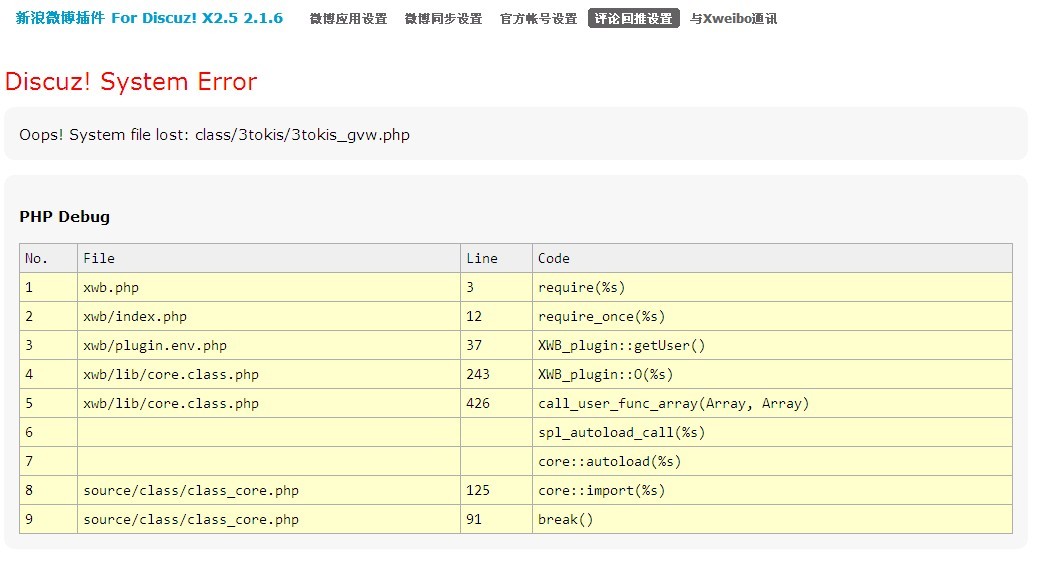The width and height of the screenshot is (1056, 563).
Task: Open the 官方帐号设置 tab
Action: (x=538, y=19)
